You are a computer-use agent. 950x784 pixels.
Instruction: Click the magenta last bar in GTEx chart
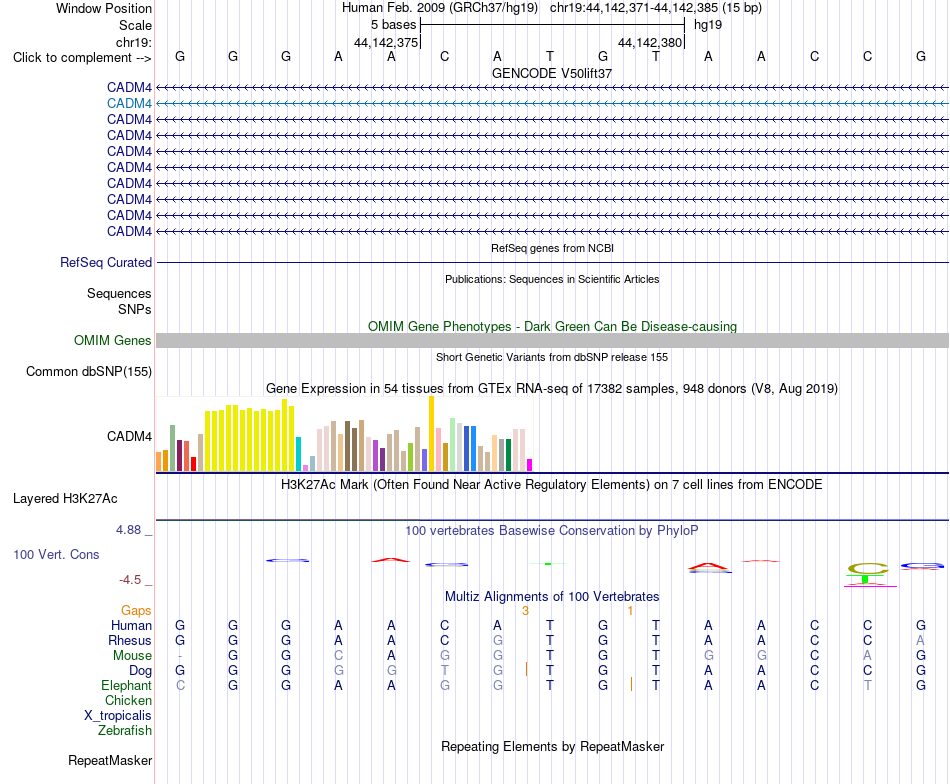530,465
